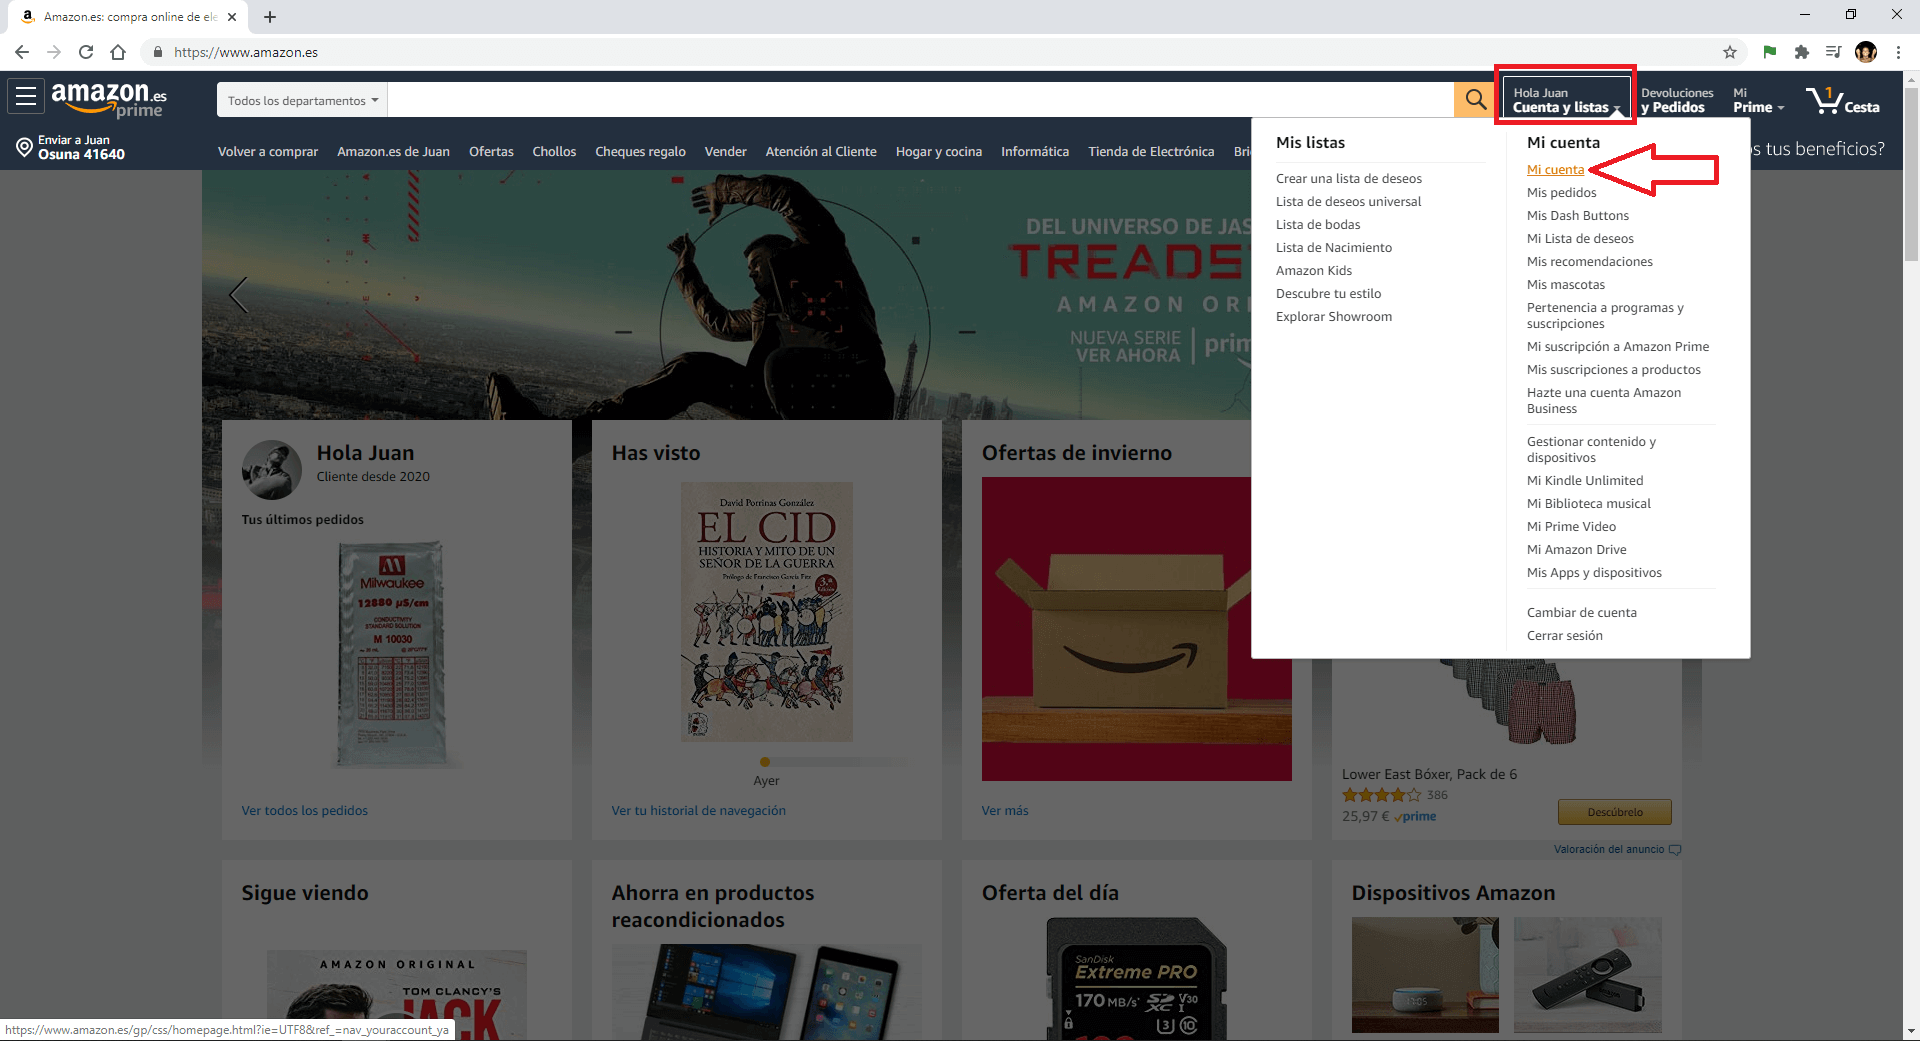Click Valoración del anuncio link
The width and height of the screenshot is (1920, 1041).
coord(1608,850)
